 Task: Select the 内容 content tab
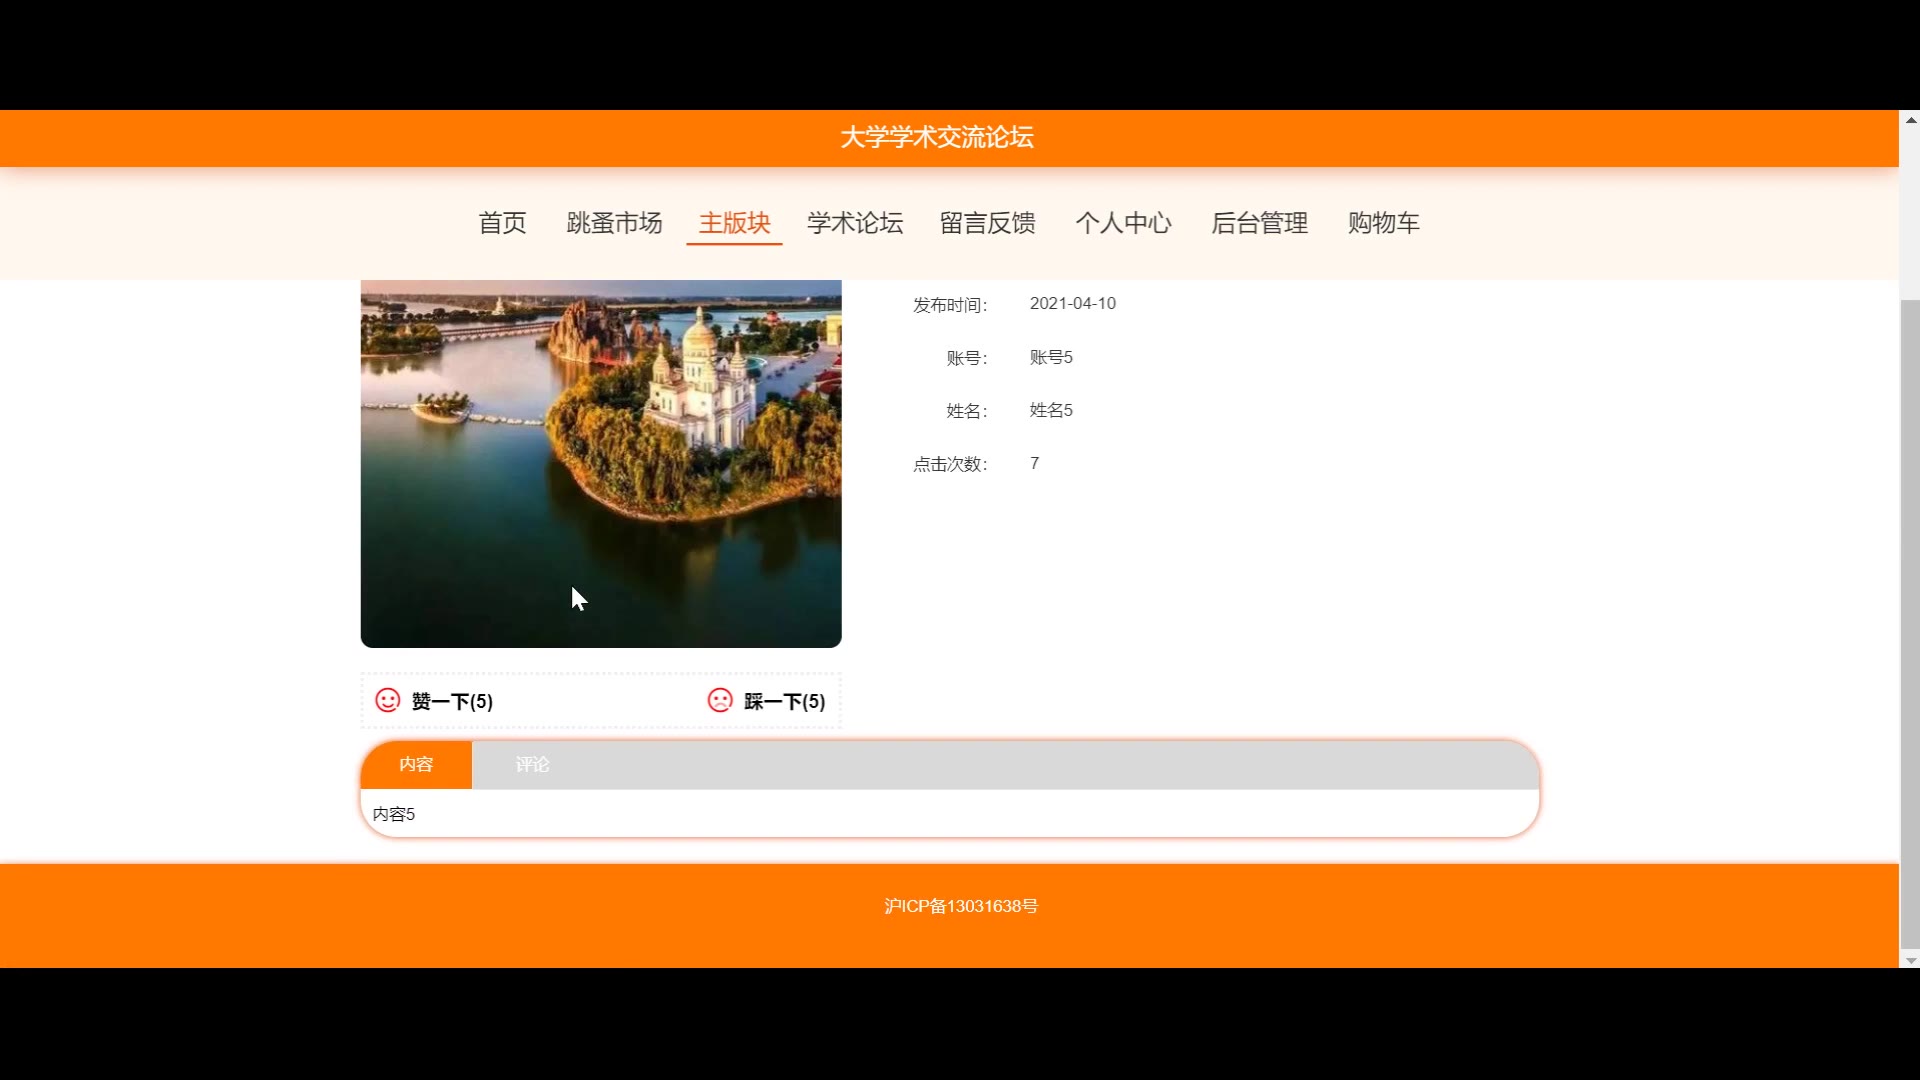[x=416, y=765]
